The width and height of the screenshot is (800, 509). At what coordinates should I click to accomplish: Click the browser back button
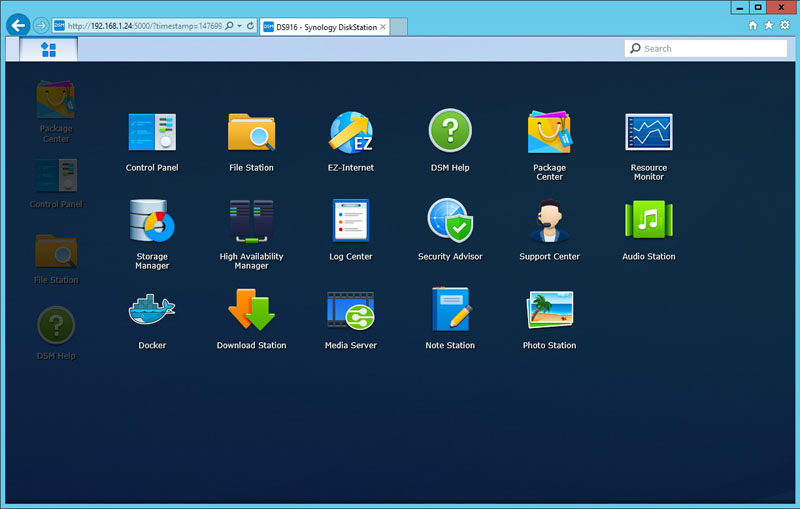(x=17, y=25)
